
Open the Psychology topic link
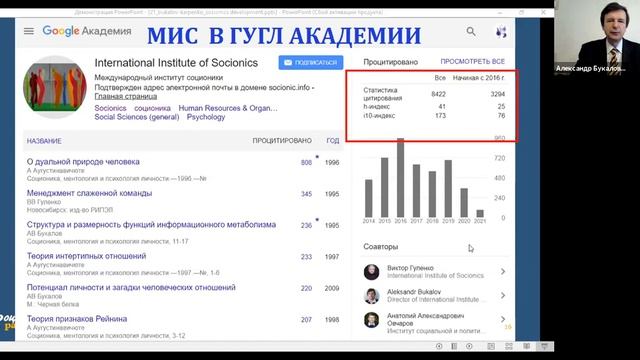(x=206, y=117)
